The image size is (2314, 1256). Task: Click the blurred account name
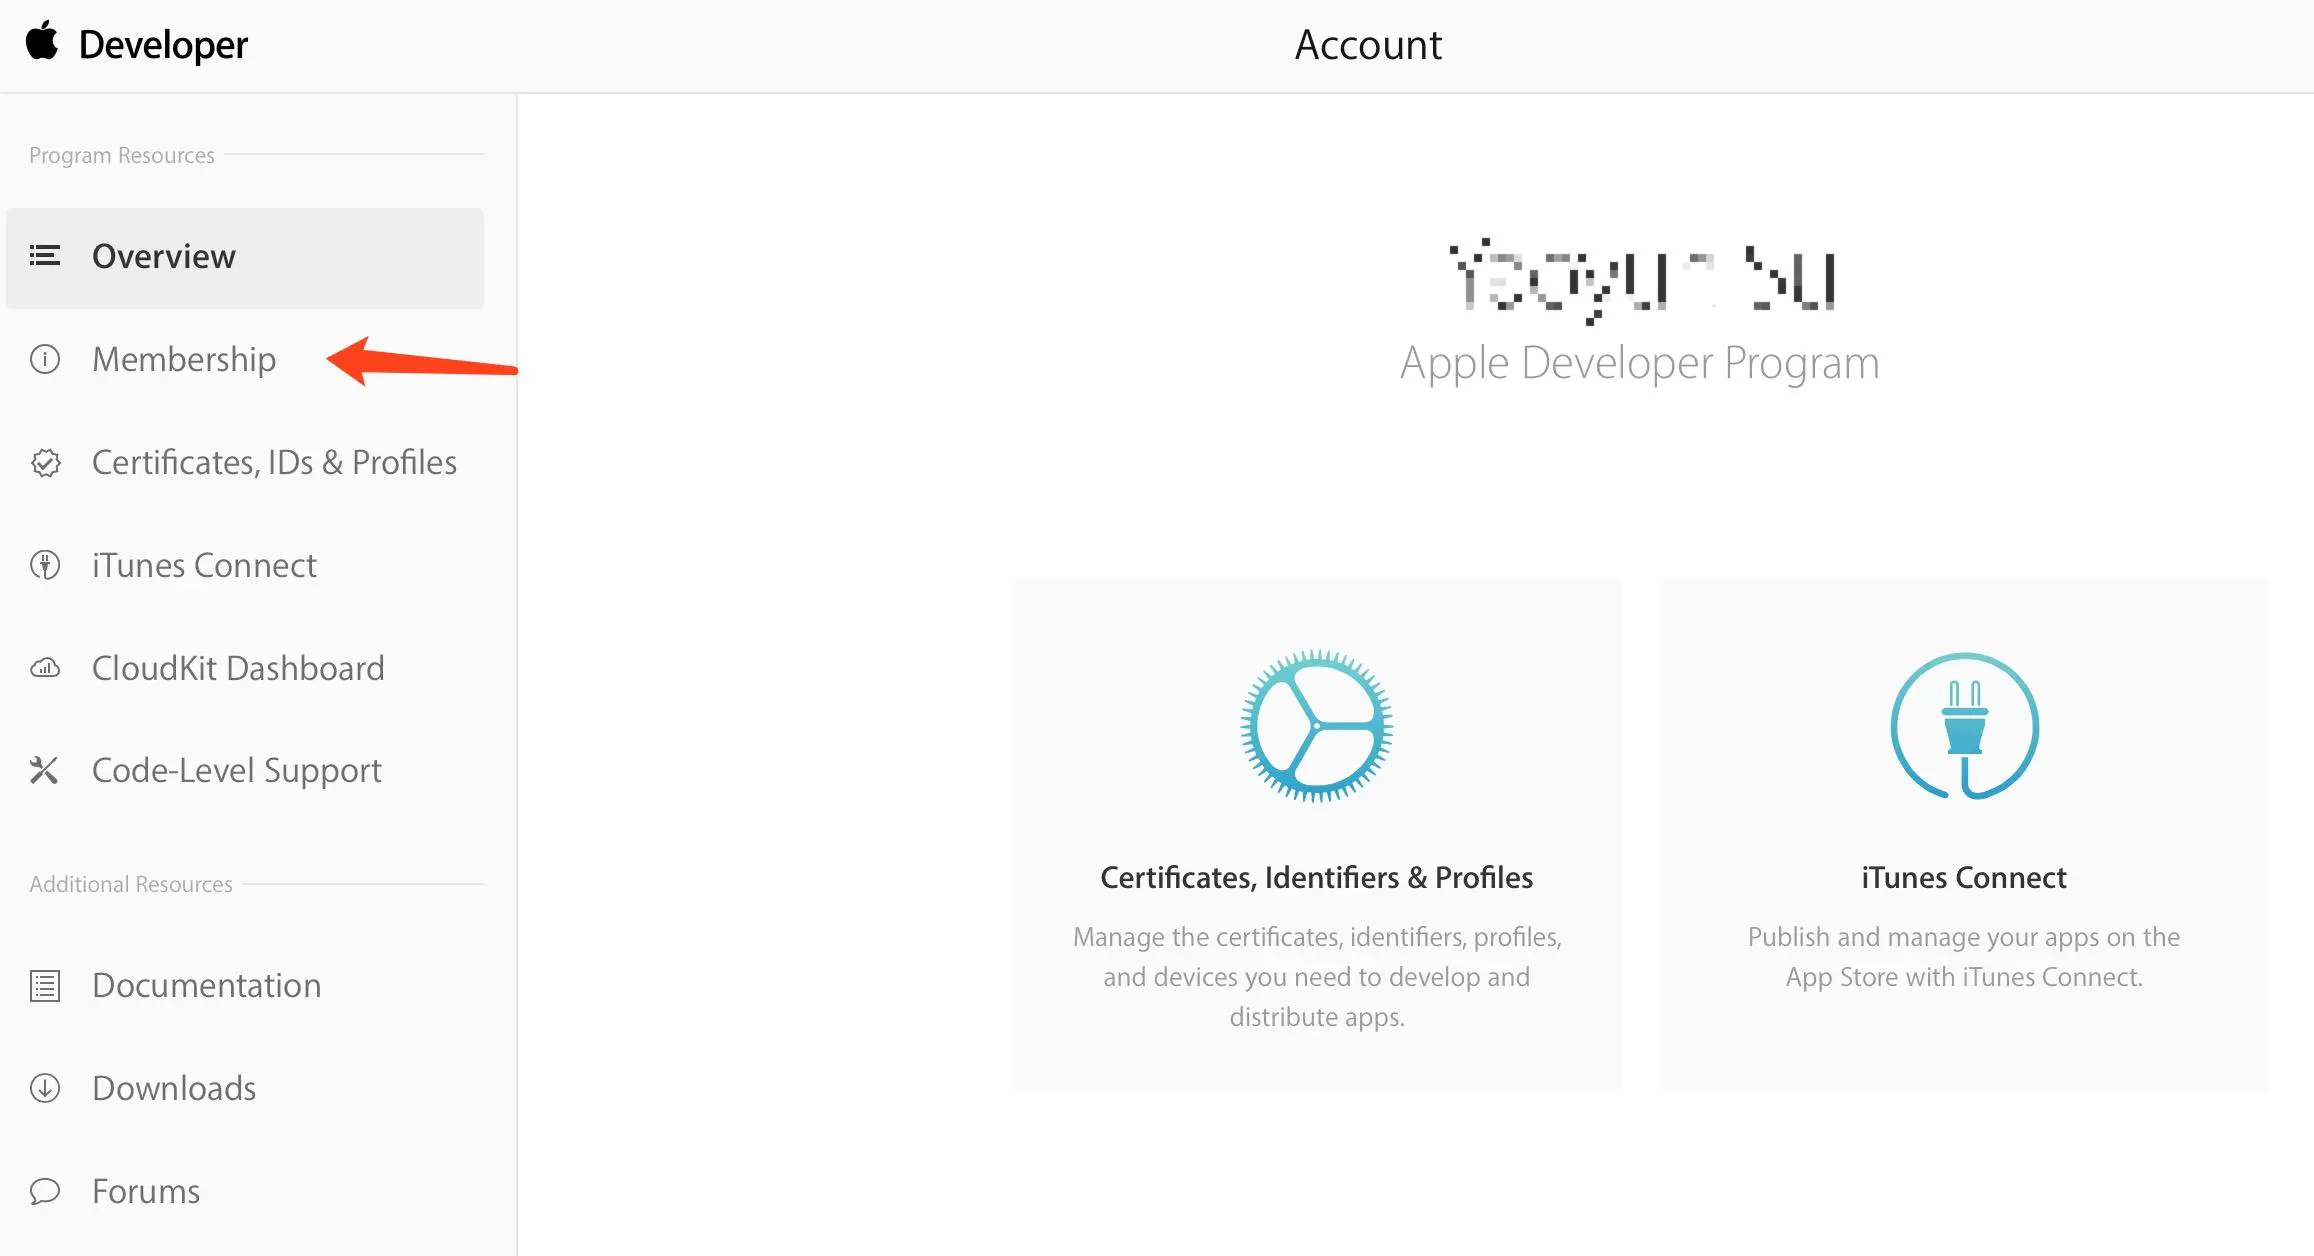tap(1641, 280)
